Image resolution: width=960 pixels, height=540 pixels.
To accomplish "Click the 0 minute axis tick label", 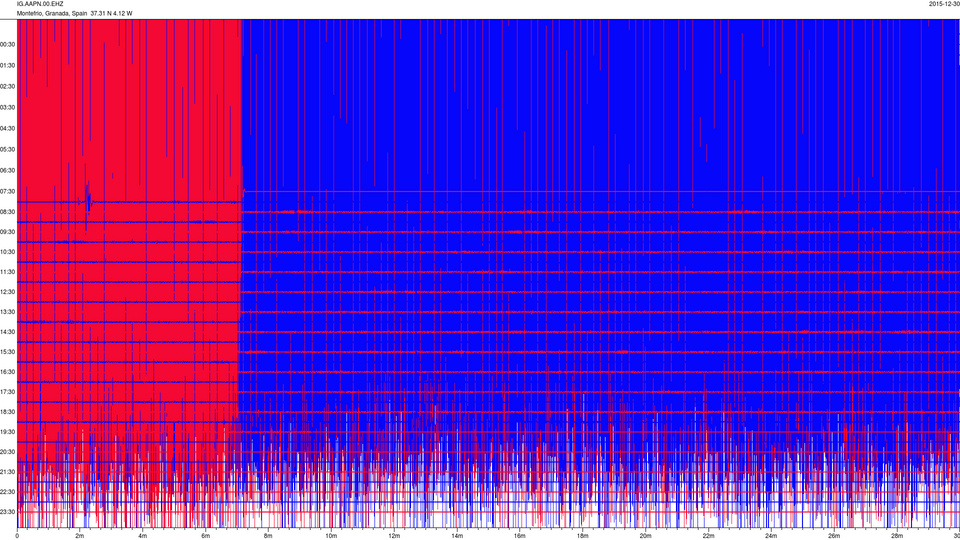I will click(17, 536).
